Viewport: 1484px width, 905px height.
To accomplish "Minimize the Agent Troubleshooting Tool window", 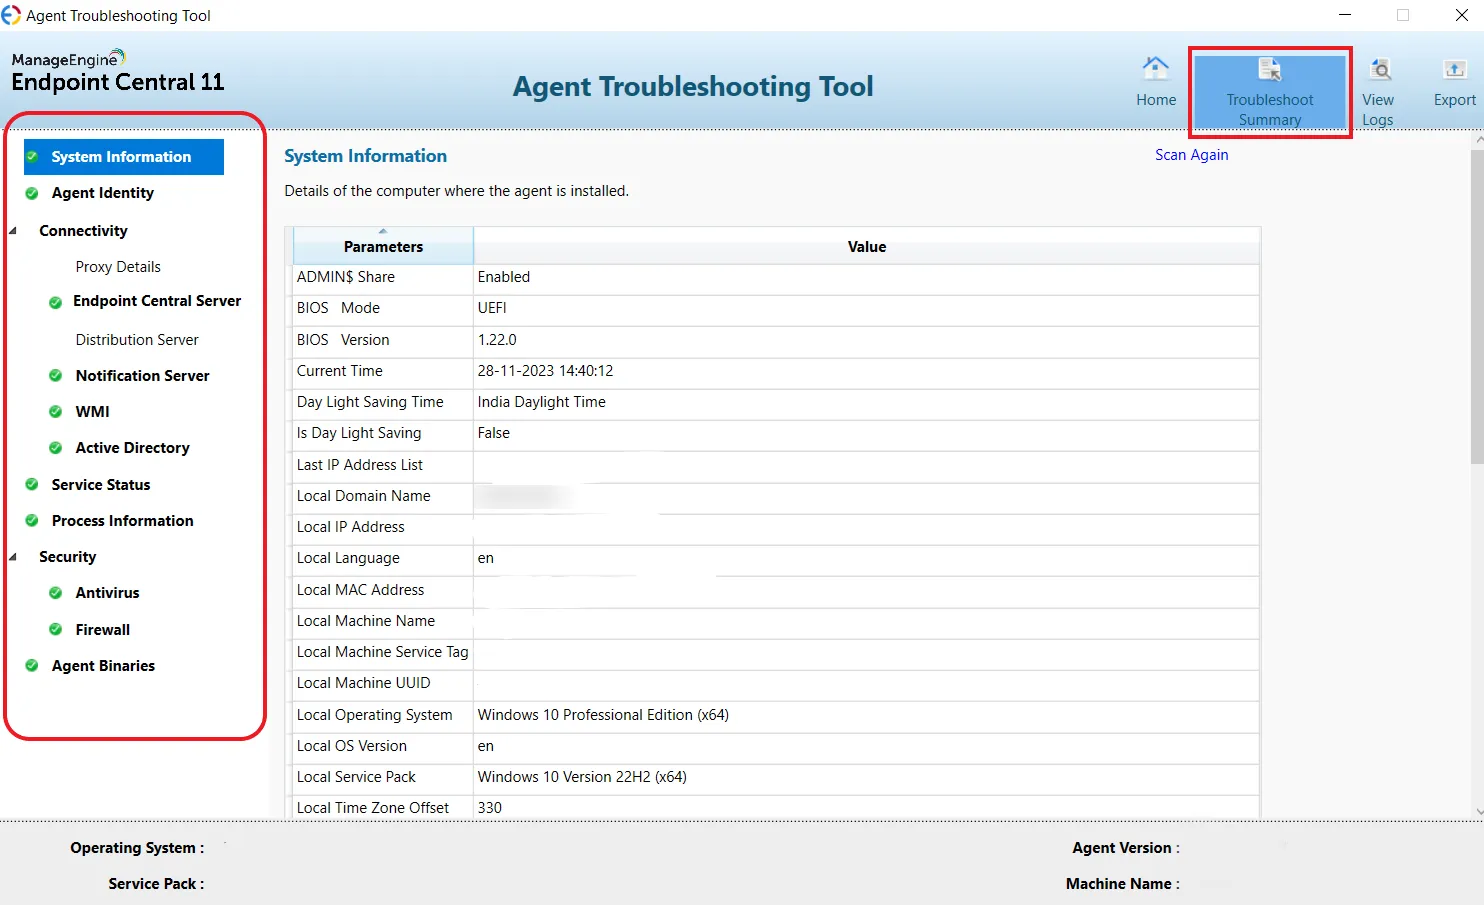I will coord(1345,15).
